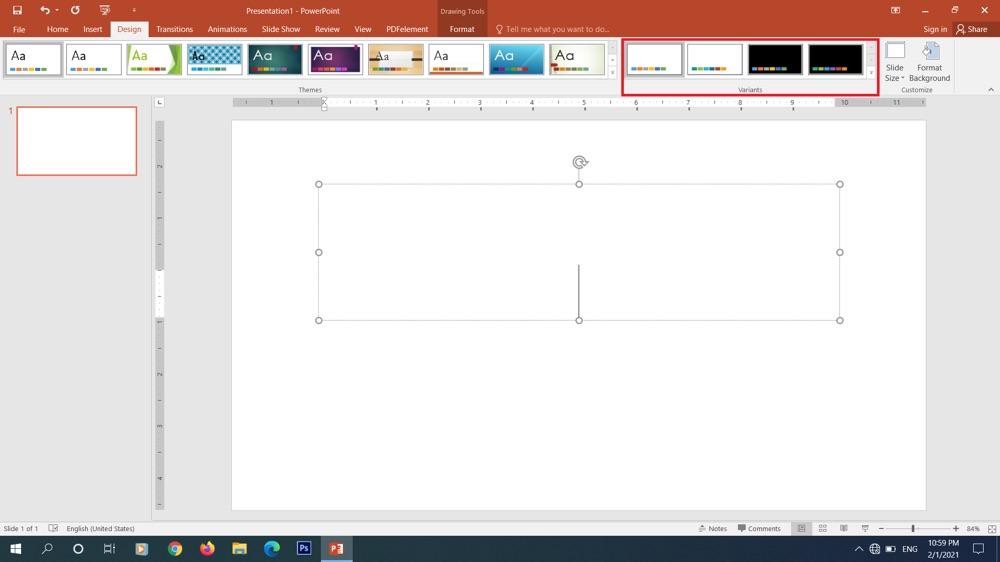
Task: Start slideshow from beginning quick access icon
Action: click(x=104, y=10)
